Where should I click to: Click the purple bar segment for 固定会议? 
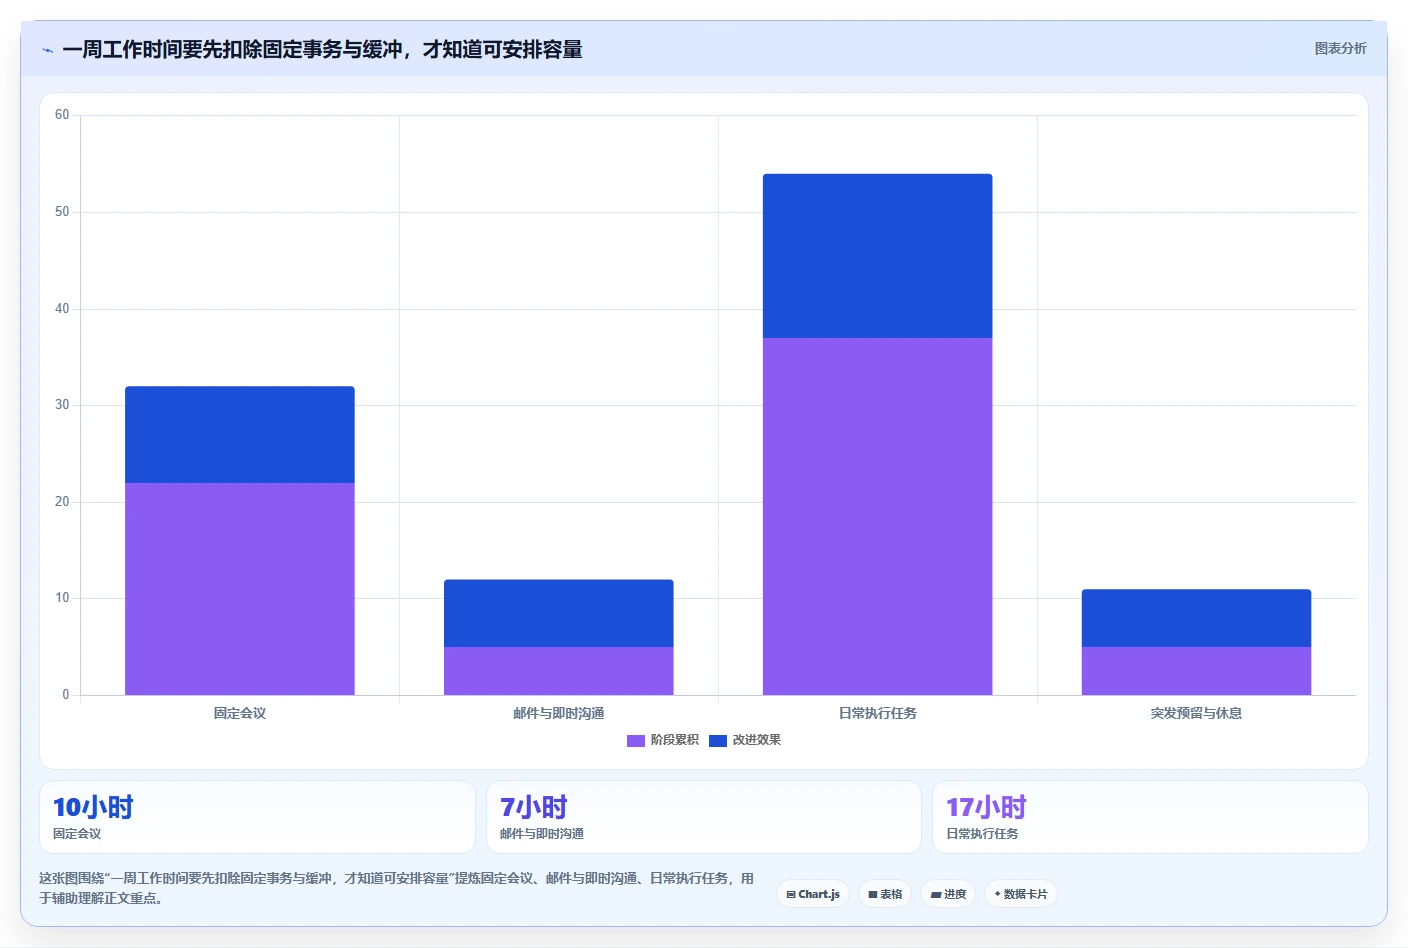point(240,589)
